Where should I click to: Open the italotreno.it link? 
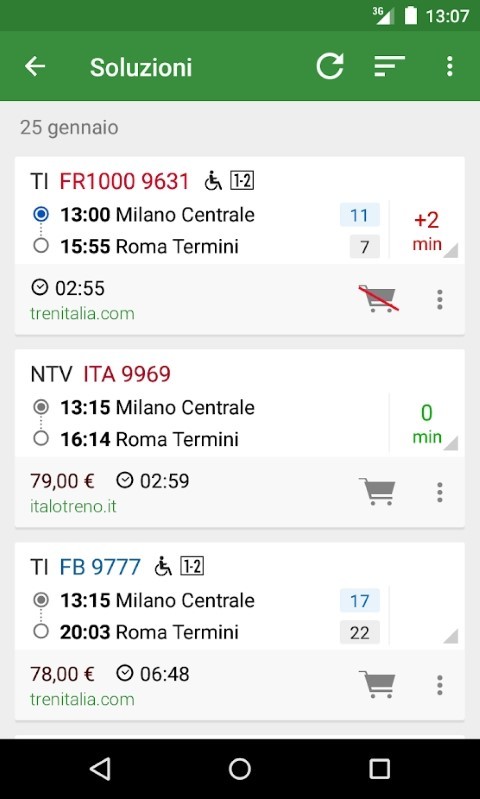[x=73, y=506]
